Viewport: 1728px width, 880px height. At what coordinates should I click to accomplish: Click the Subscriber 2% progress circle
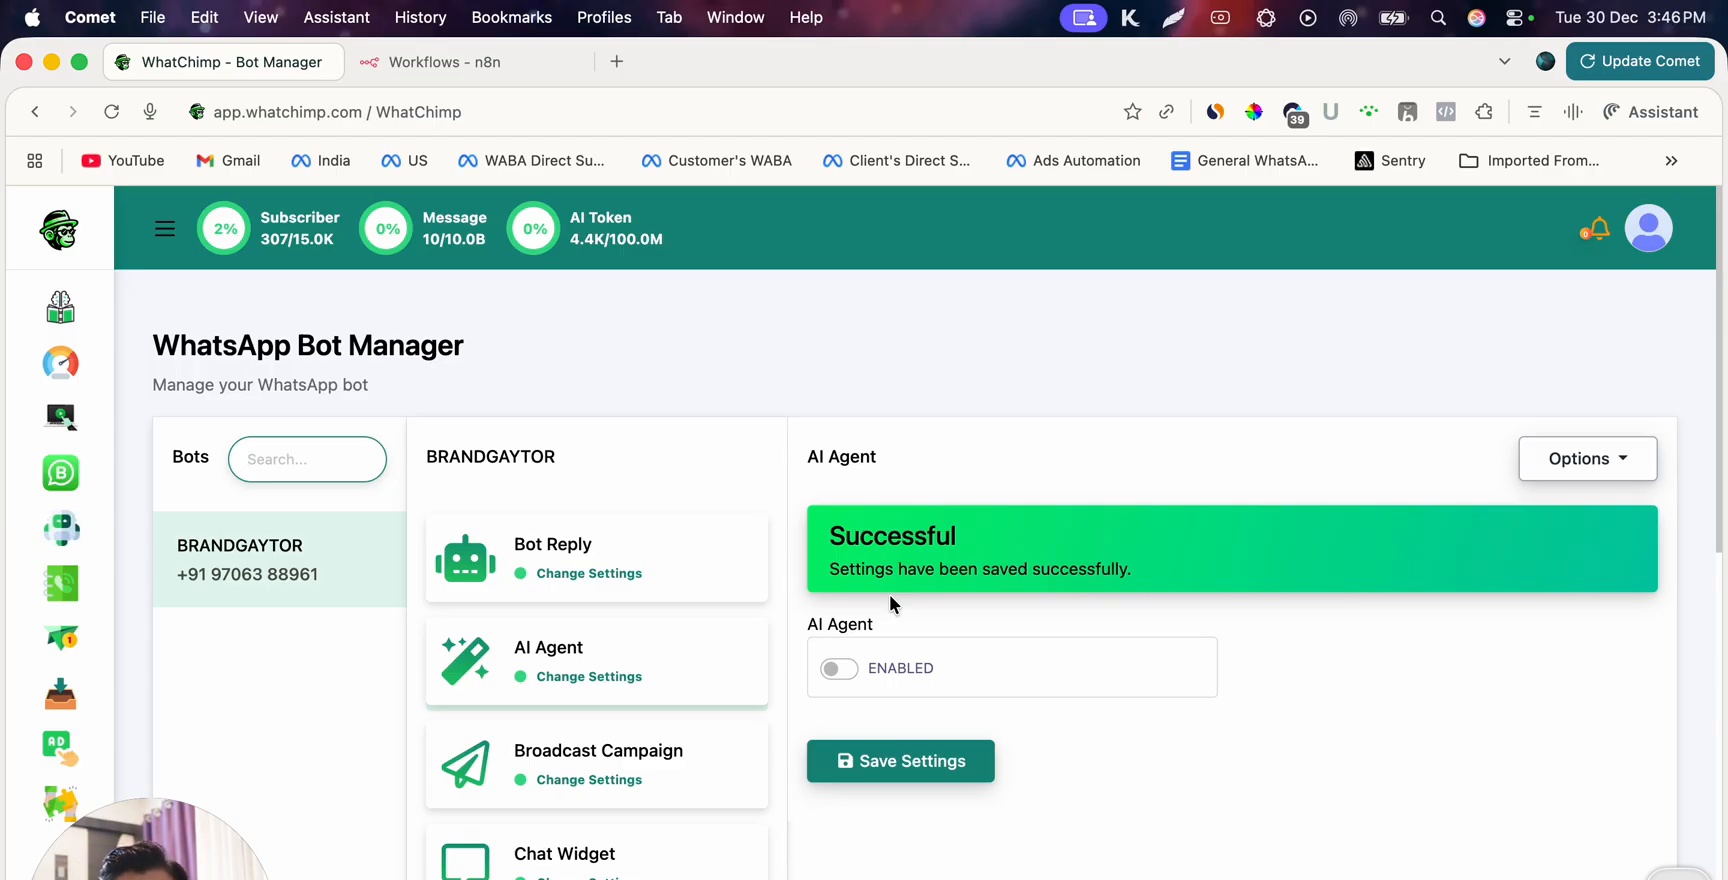[x=224, y=228]
